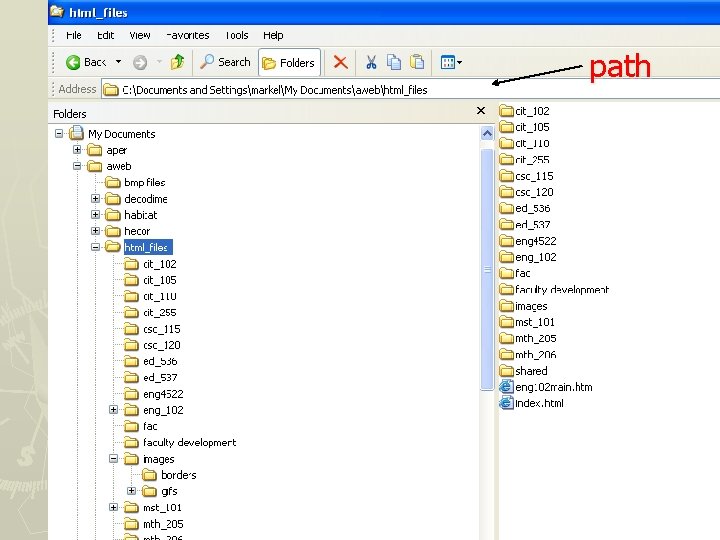Click cit_102 folder icon in file list
This screenshot has width=720, height=540.
(506, 111)
